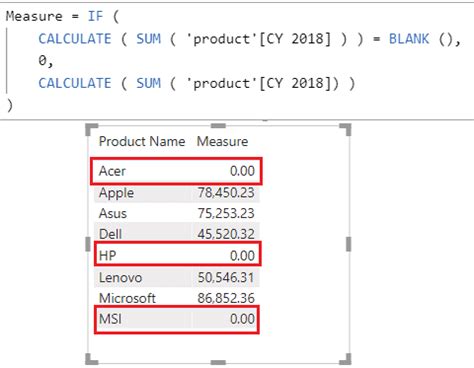Select the MSI row in table

[176, 319]
